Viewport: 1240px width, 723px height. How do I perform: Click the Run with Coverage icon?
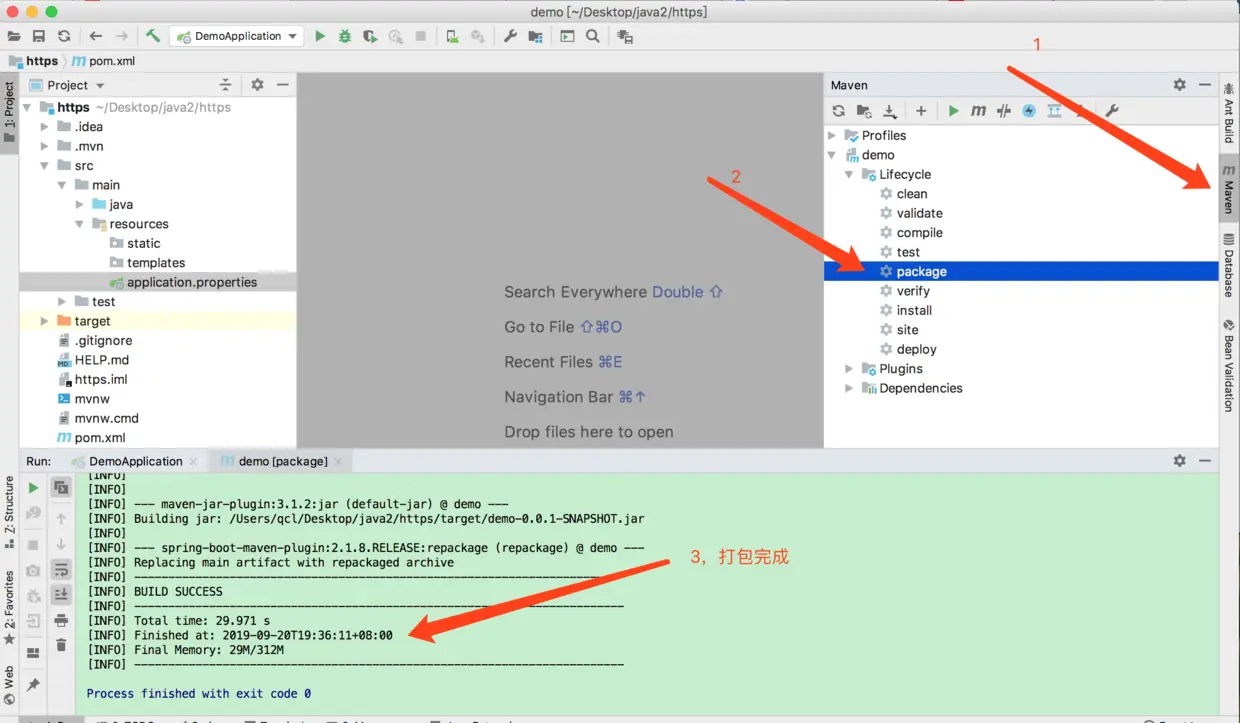pyautogui.click(x=370, y=36)
